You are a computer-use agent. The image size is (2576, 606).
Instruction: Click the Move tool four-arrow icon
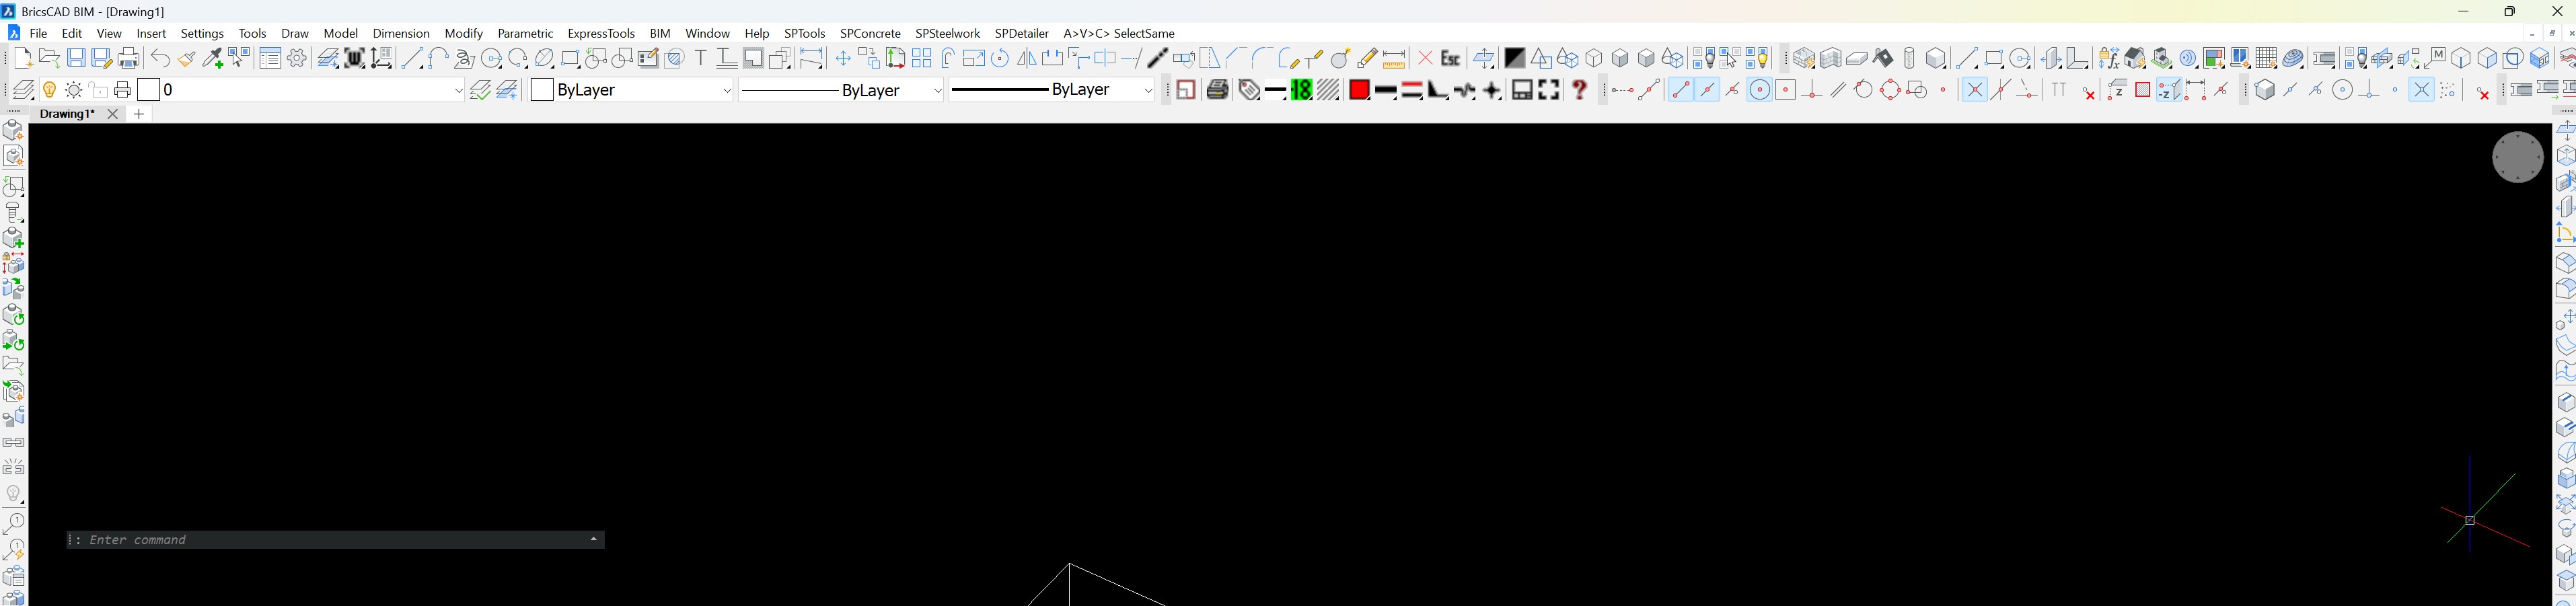[843, 59]
